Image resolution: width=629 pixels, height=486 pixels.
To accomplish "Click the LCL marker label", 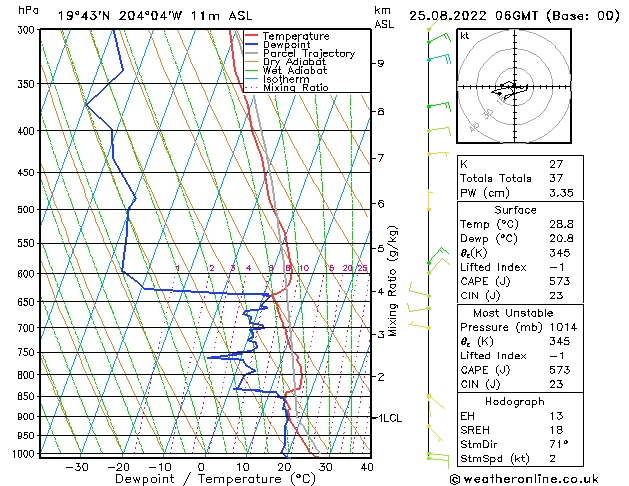I will pos(394,418).
